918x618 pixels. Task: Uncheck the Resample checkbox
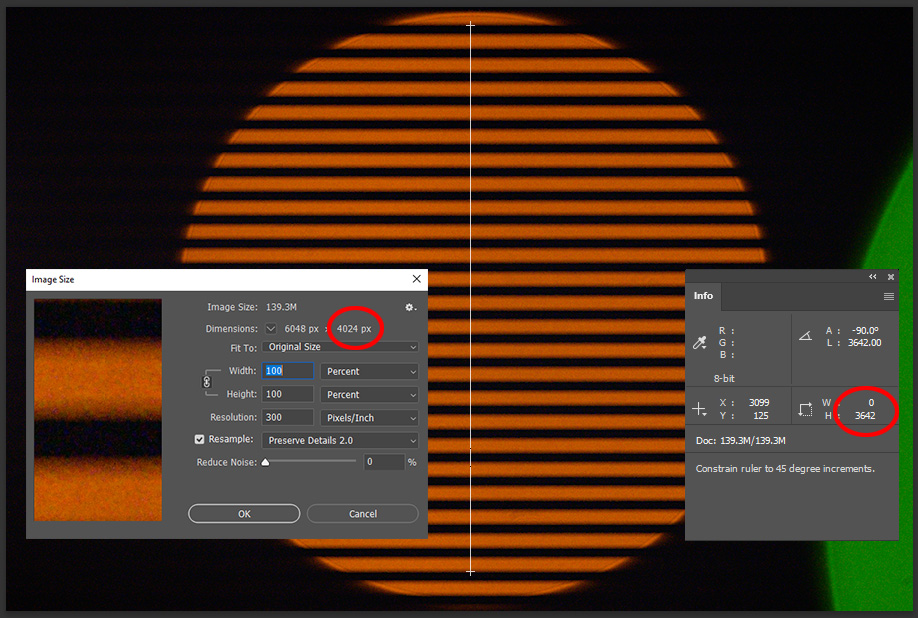click(200, 439)
